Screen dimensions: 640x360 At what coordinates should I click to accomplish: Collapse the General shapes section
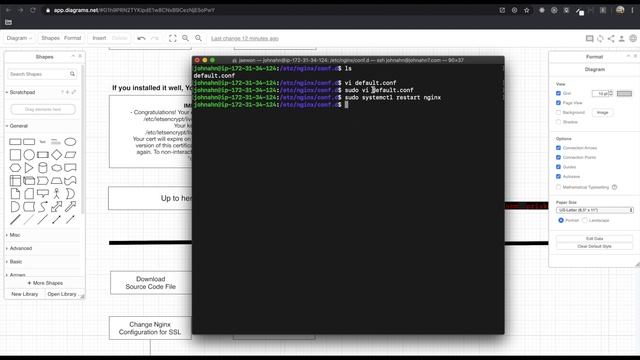pos(7,126)
